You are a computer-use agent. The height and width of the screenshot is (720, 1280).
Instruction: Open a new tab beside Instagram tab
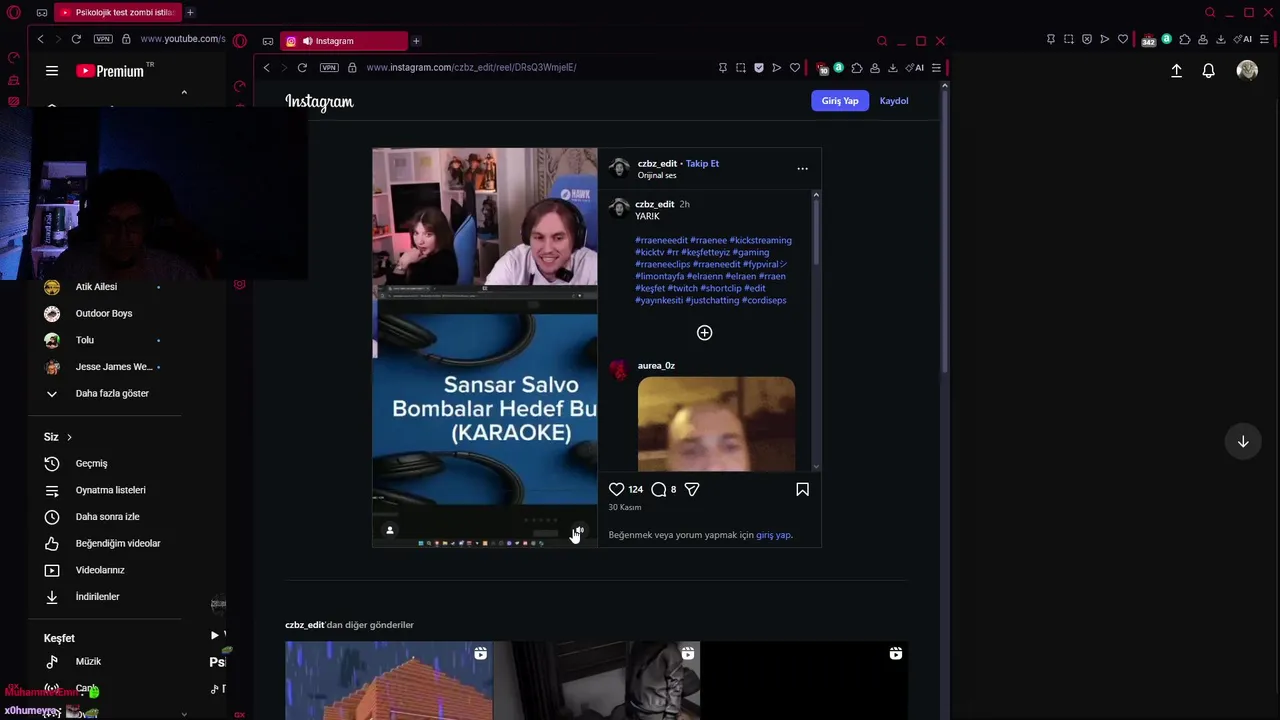pyautogui.click(x=416, y=41)
